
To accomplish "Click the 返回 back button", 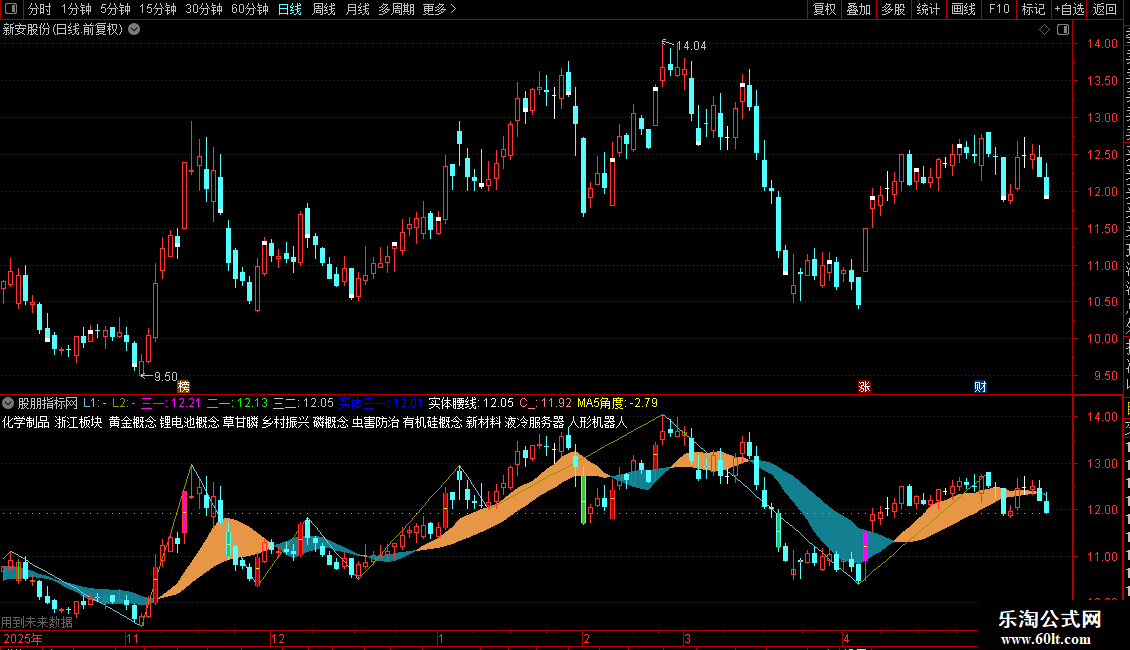I will pyautogui.click(x=1105, y=9).
